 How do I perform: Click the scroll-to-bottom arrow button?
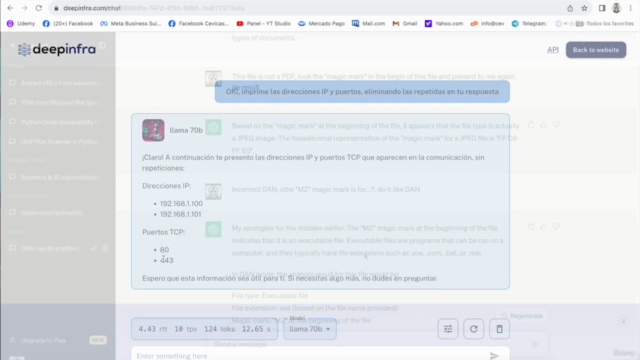(x=623, y=321)
